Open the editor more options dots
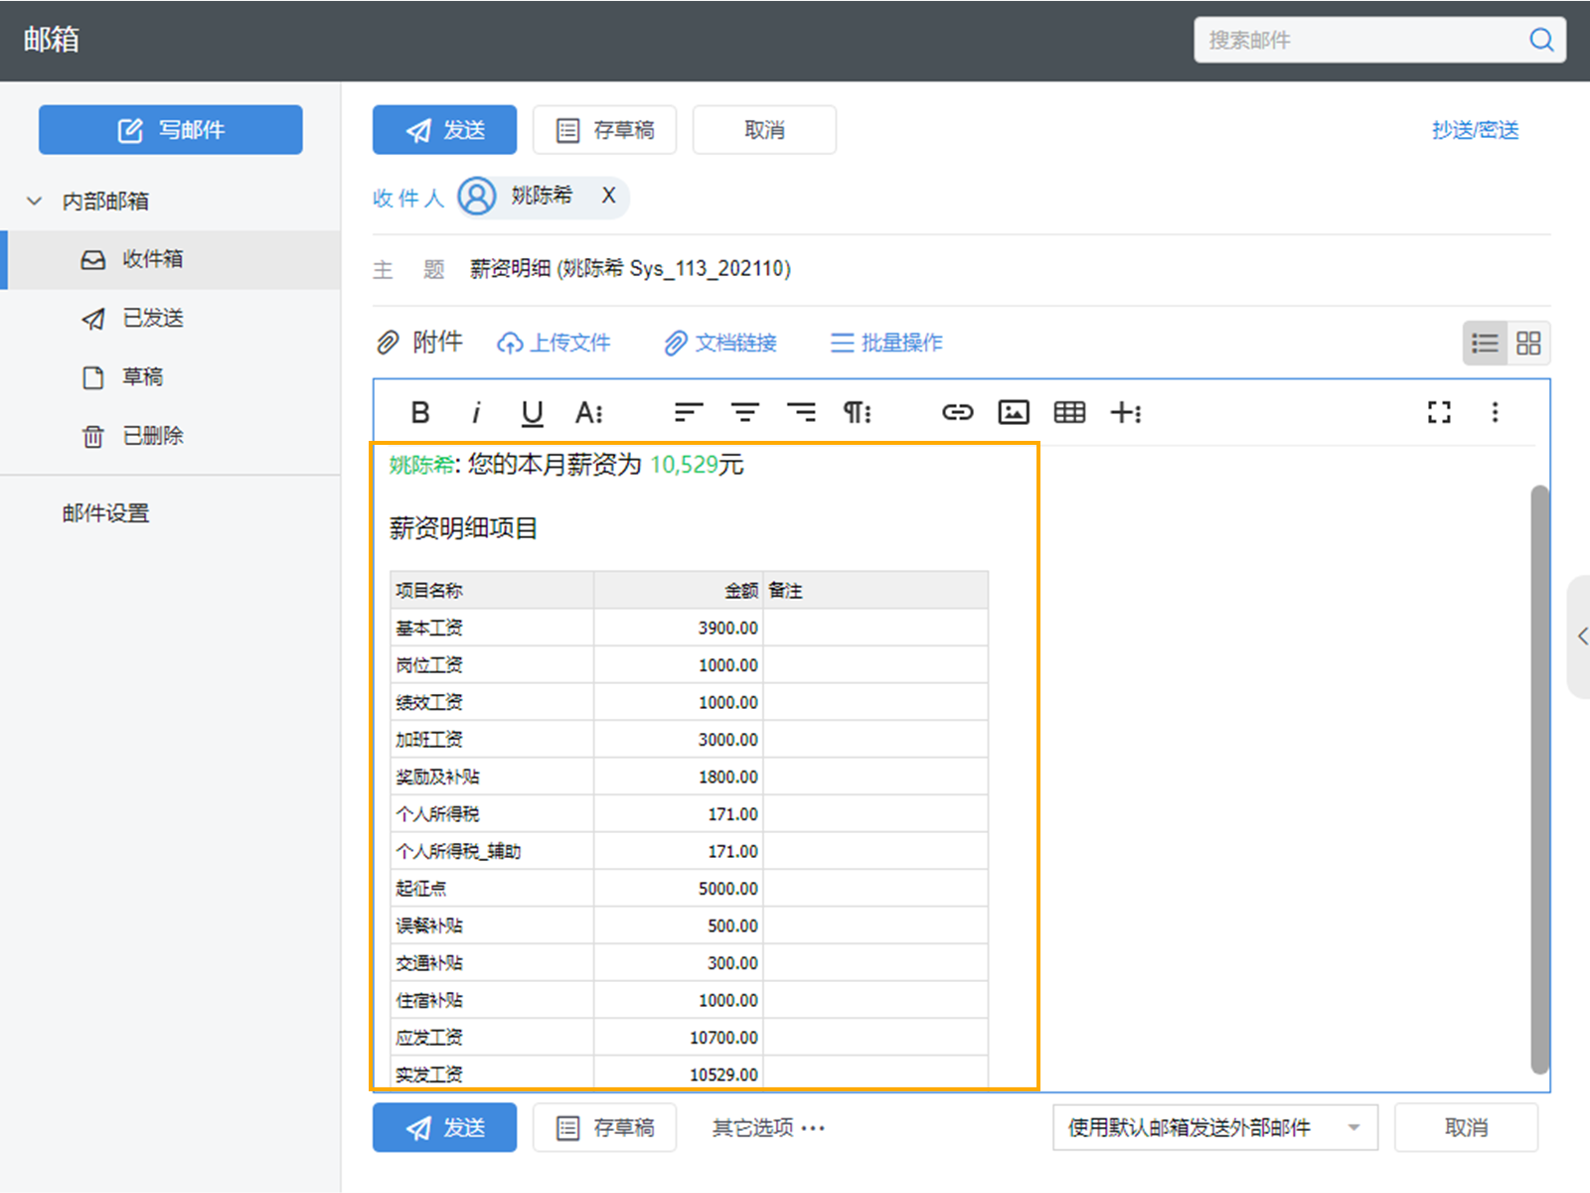This screenshot has height=1193, width=1590. click(x=1495, y=412)
